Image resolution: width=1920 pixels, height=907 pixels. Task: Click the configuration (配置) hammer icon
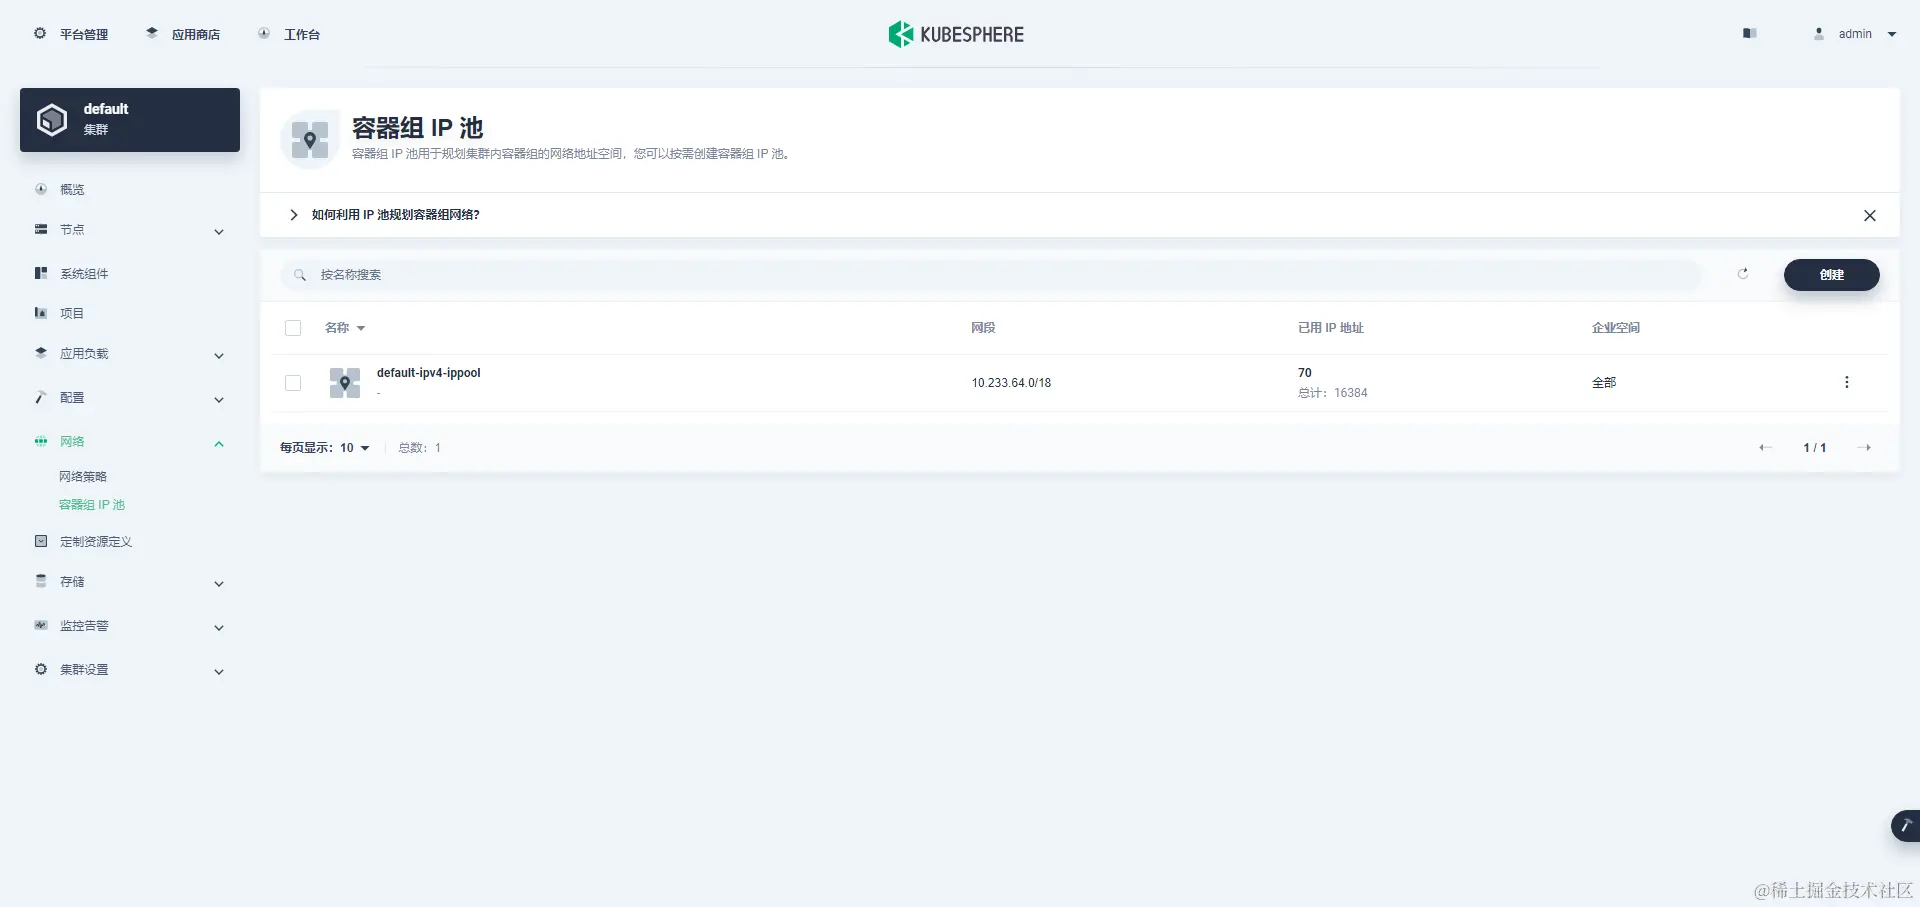(41, 397)
